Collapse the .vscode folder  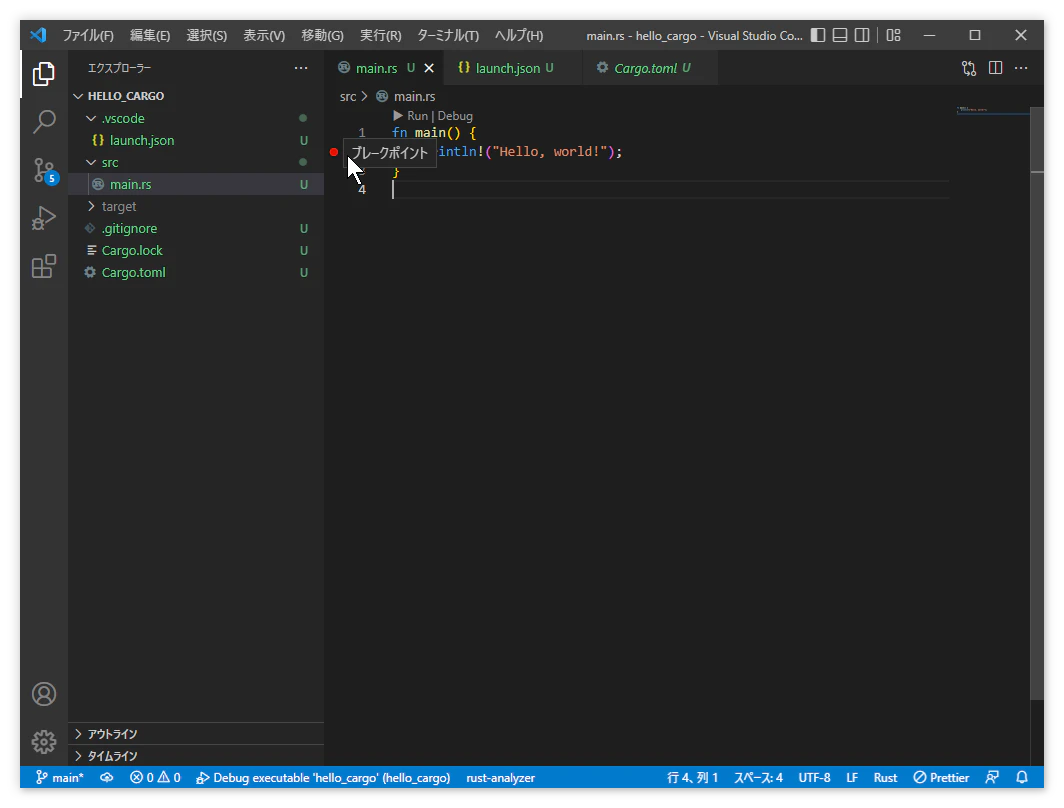[x=196, y=118]
